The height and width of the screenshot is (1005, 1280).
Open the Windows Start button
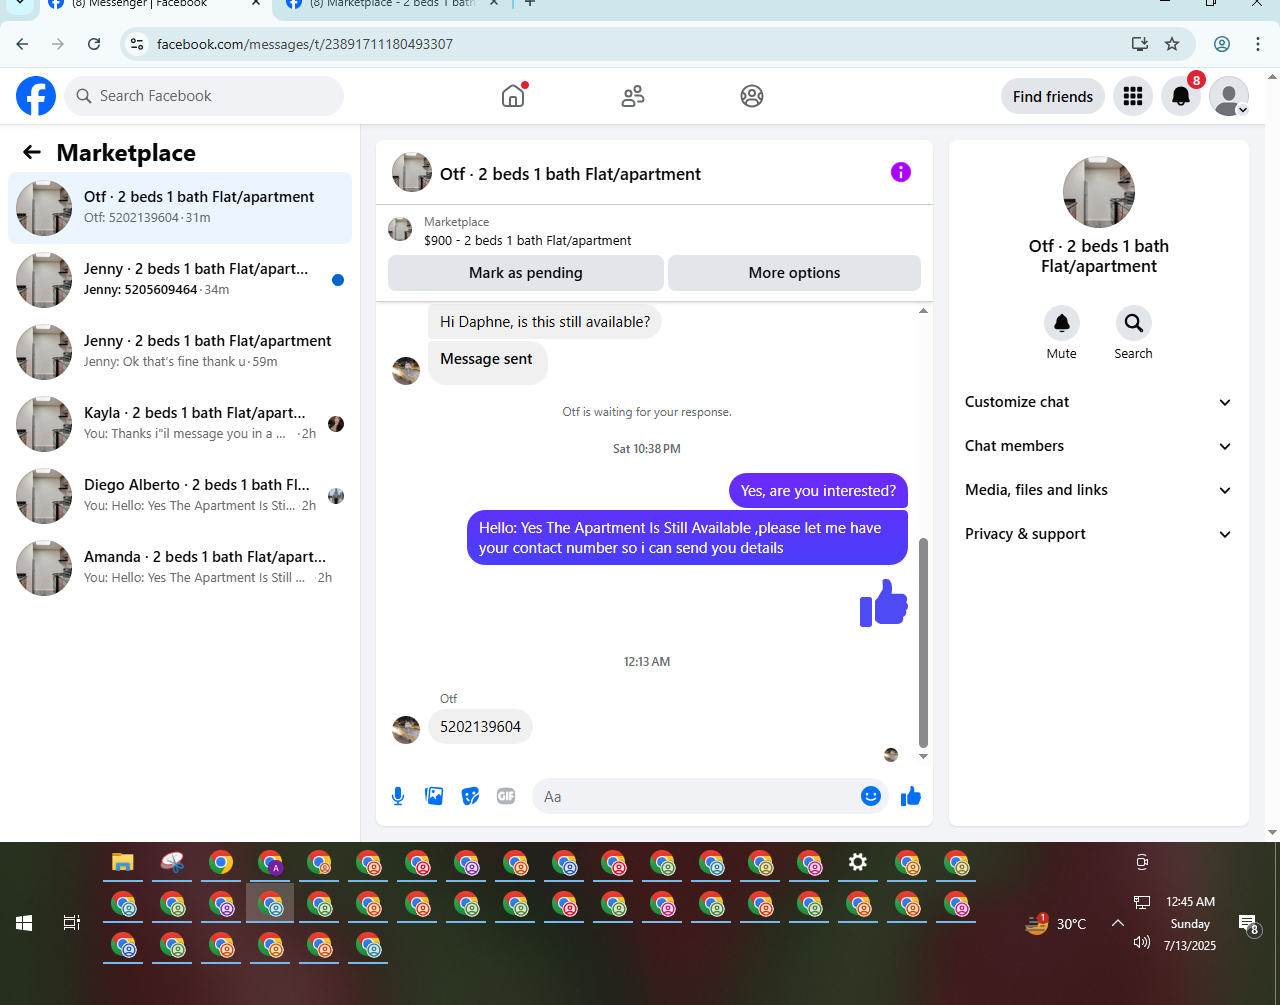[x=24, y=923]
